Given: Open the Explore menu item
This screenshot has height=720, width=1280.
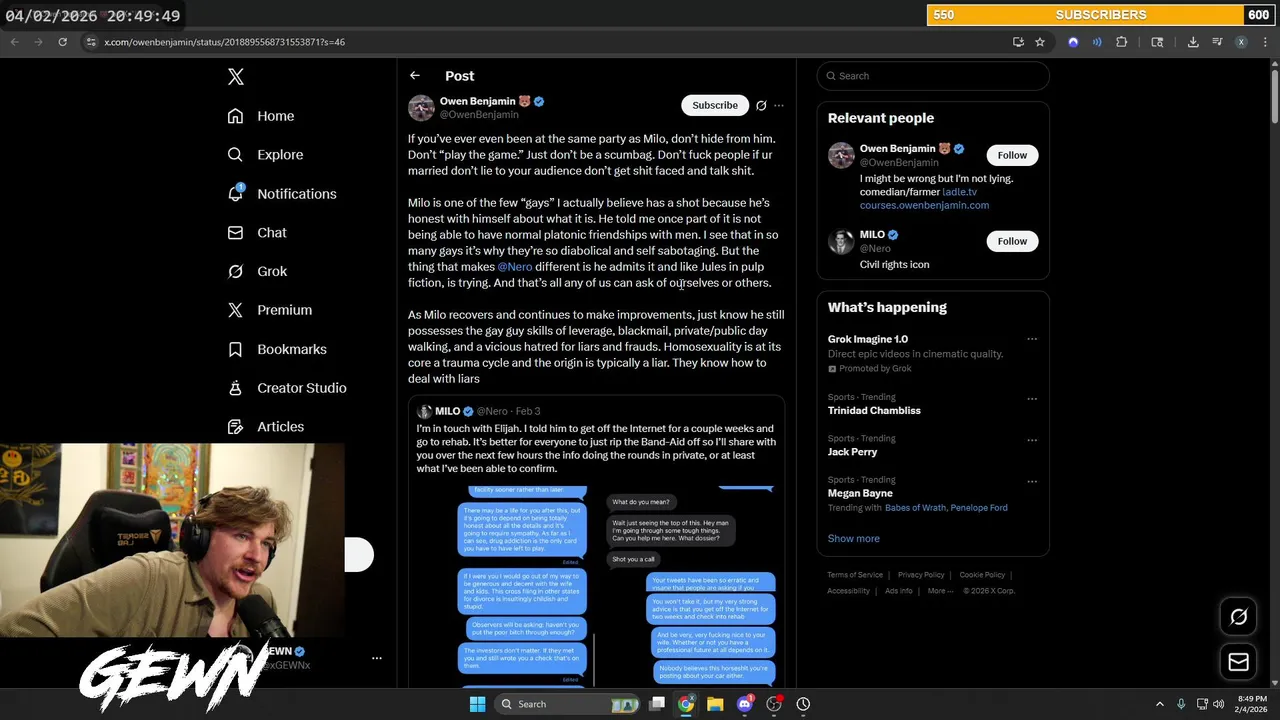Looking at the screenshot, I should pos(280,155).
